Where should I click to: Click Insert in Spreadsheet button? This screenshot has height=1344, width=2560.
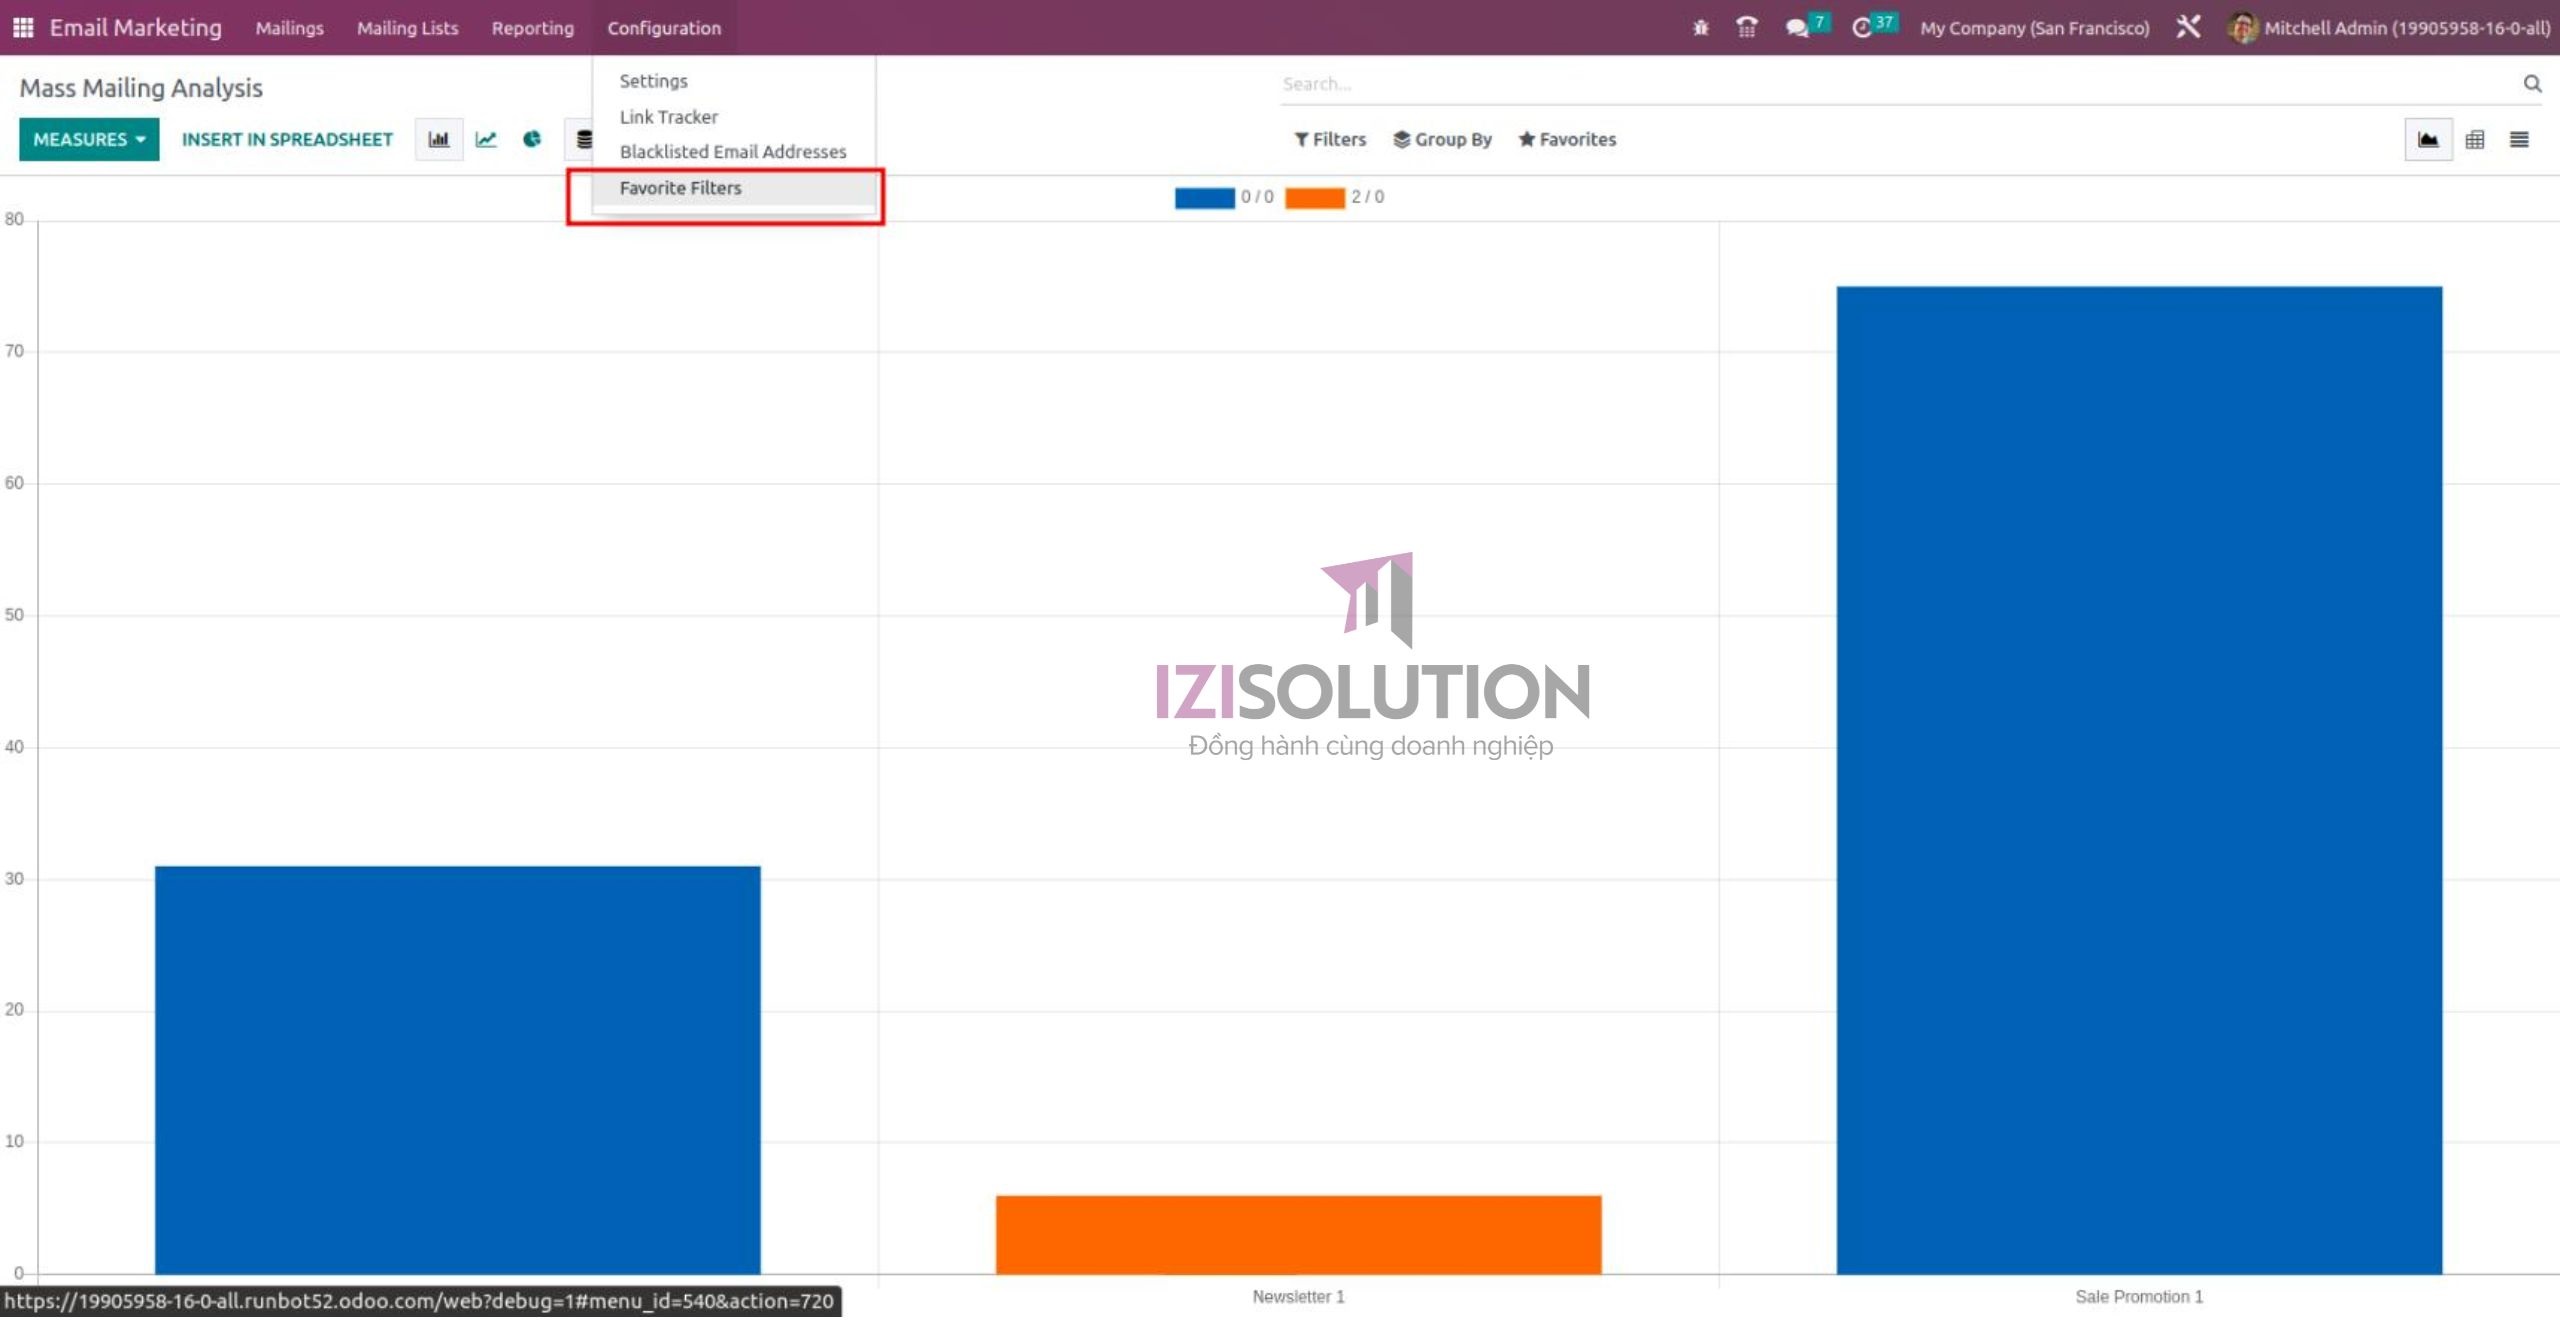tap(287, 141)
